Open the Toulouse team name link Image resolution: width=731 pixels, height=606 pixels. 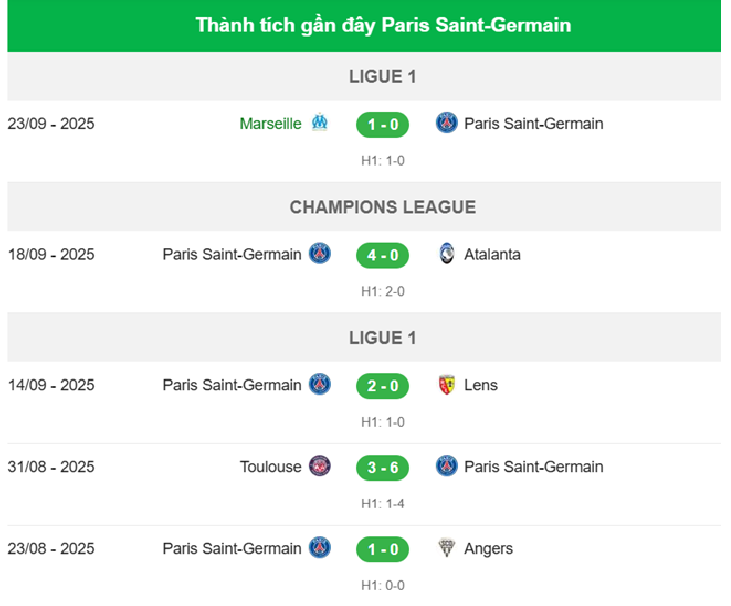(270, 467)
